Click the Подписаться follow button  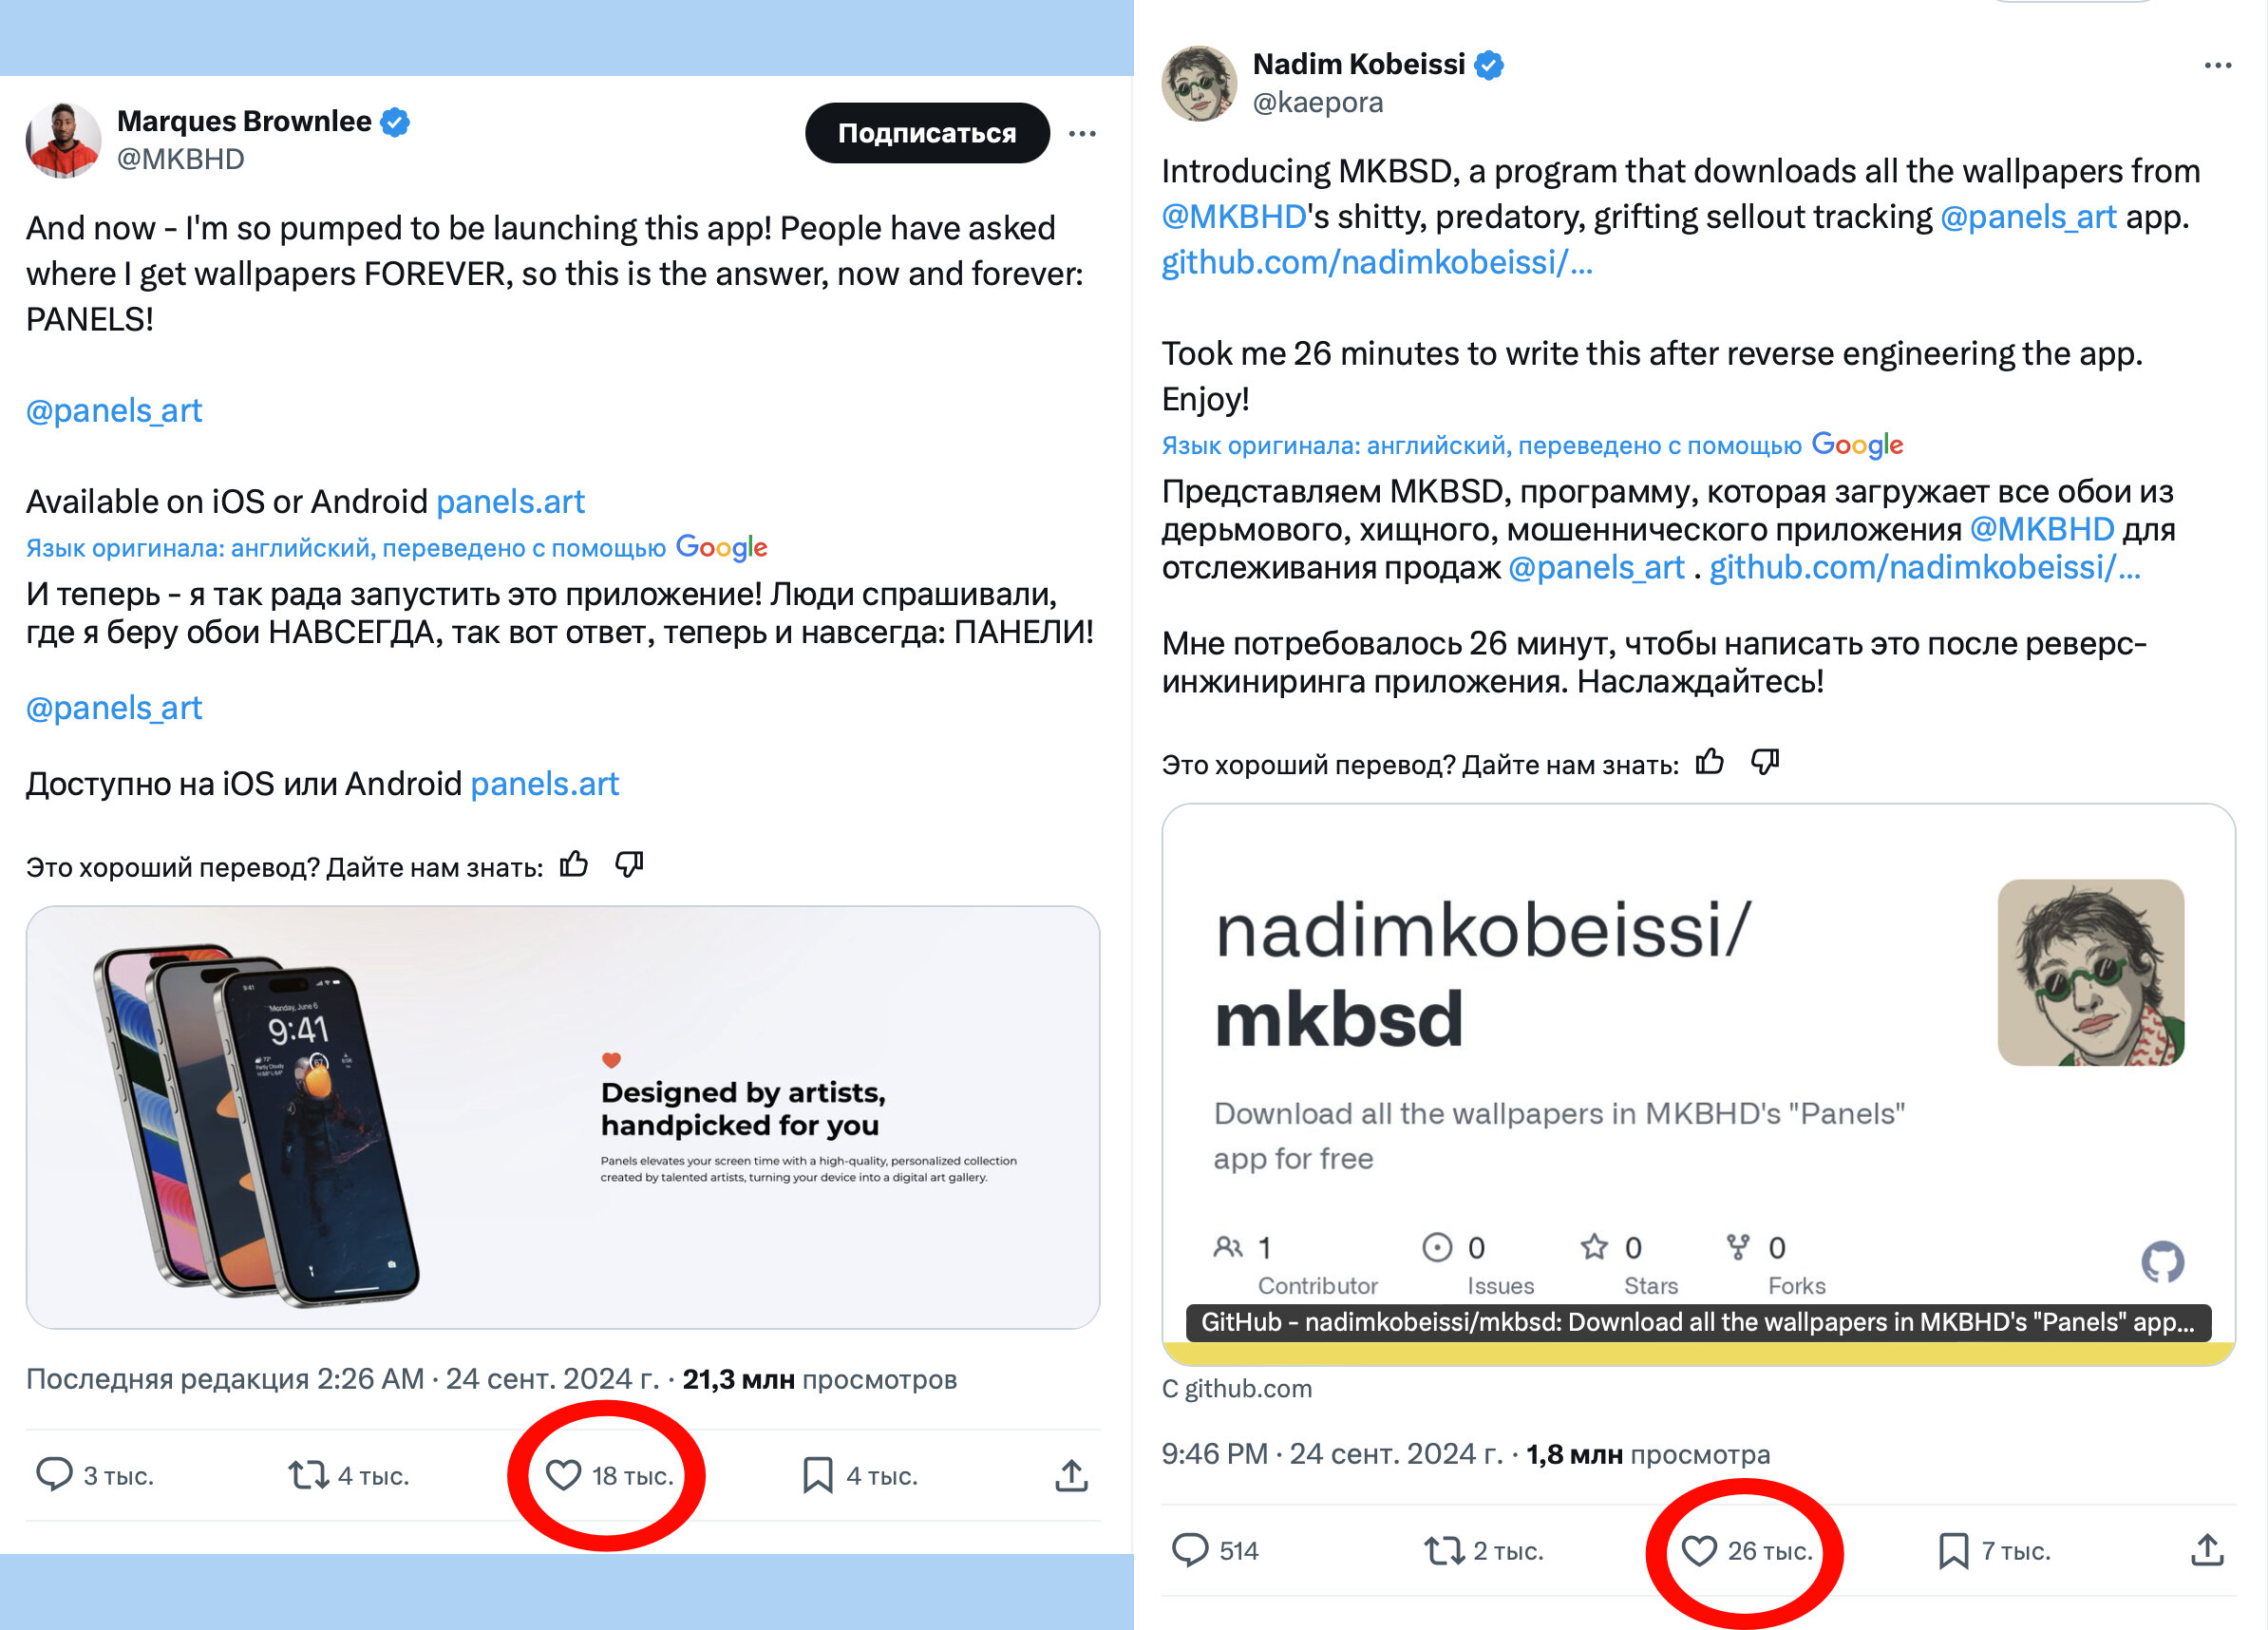[x=927, y=133]
